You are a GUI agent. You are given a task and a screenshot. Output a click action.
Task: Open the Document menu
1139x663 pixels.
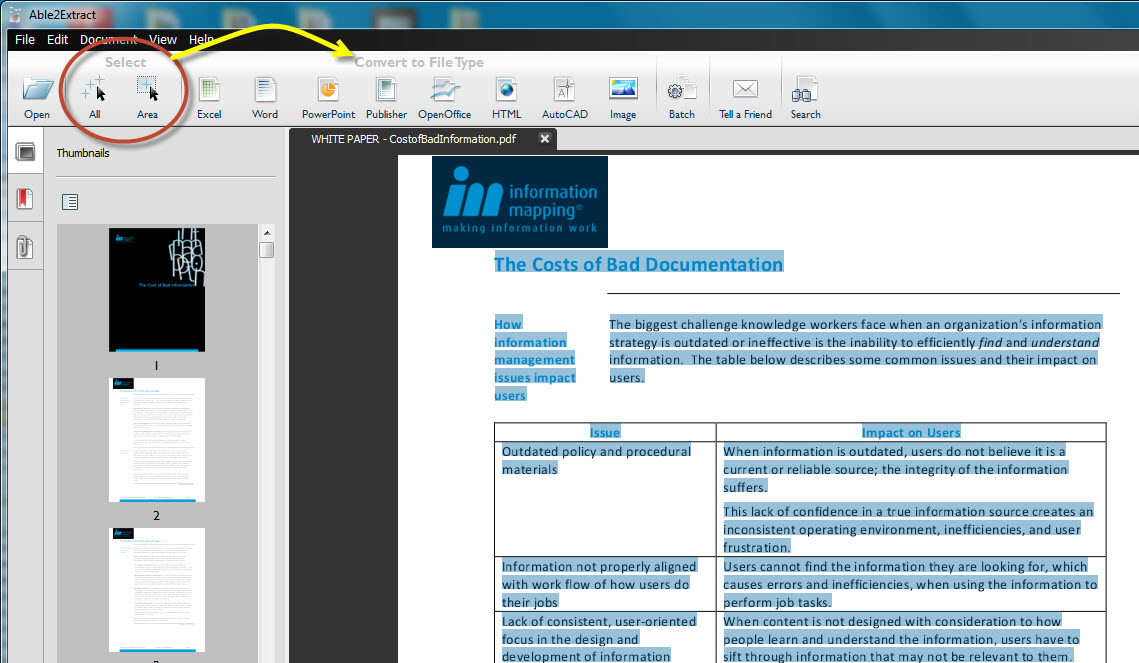pyautogui.click(x=108, y=39)
